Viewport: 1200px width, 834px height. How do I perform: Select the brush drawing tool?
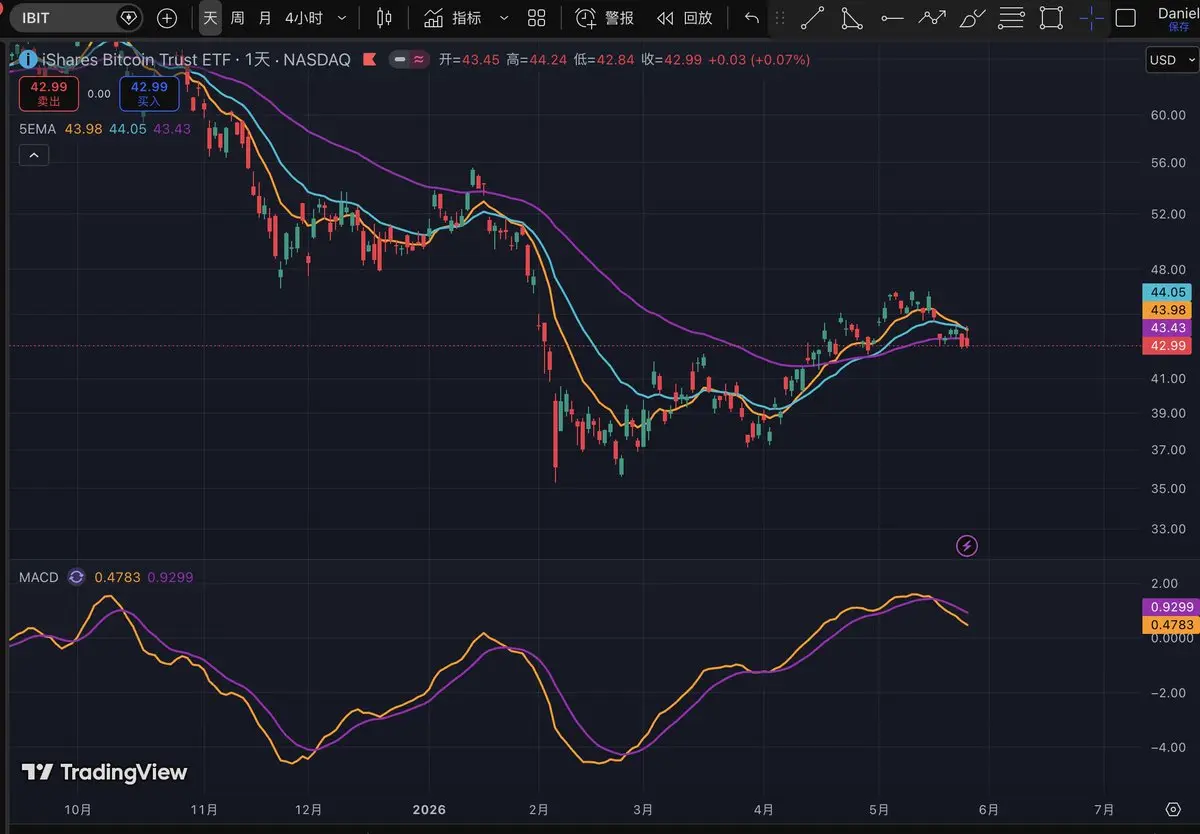(972, 18)
